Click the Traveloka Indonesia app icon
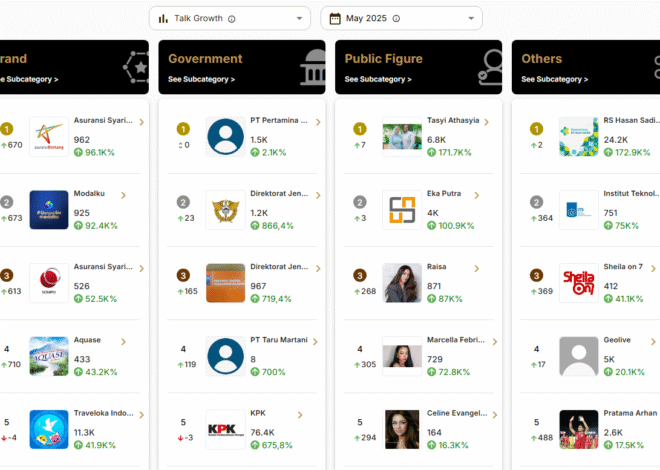This screenshot has width=660, height=470. tap(49, 429)
